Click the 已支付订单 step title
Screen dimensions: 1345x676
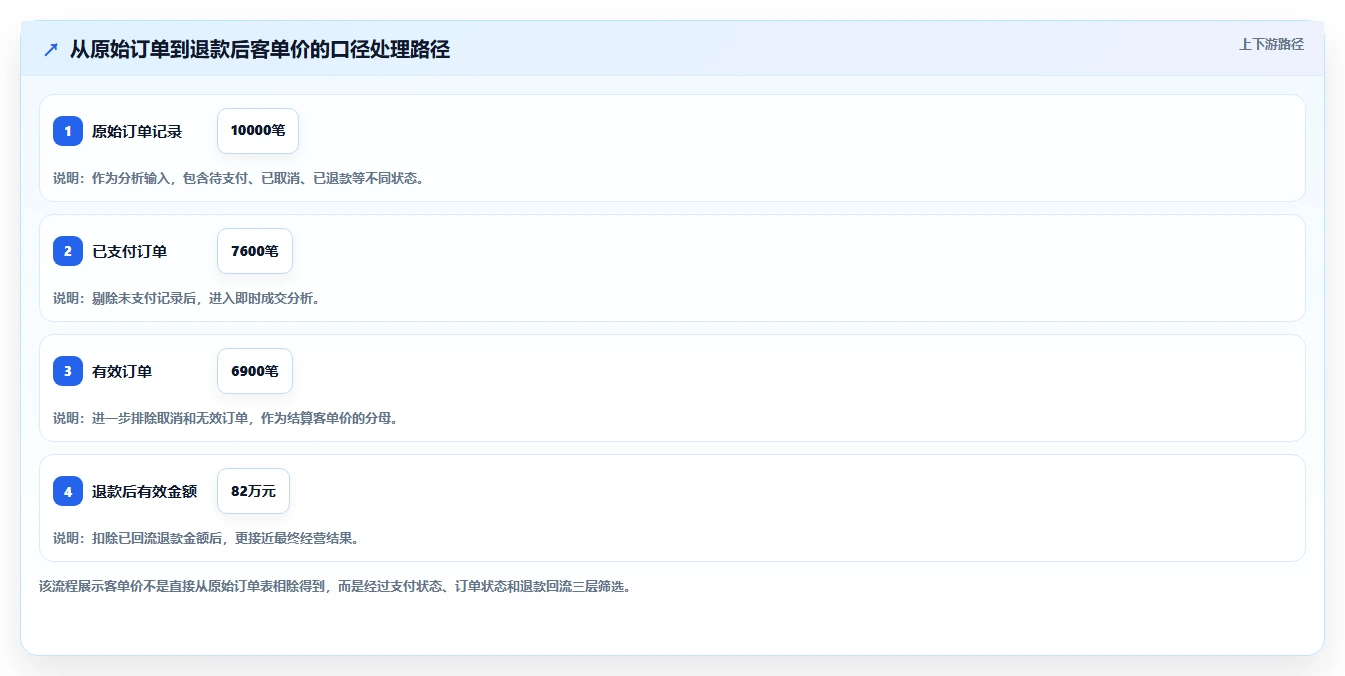[130, 251]
